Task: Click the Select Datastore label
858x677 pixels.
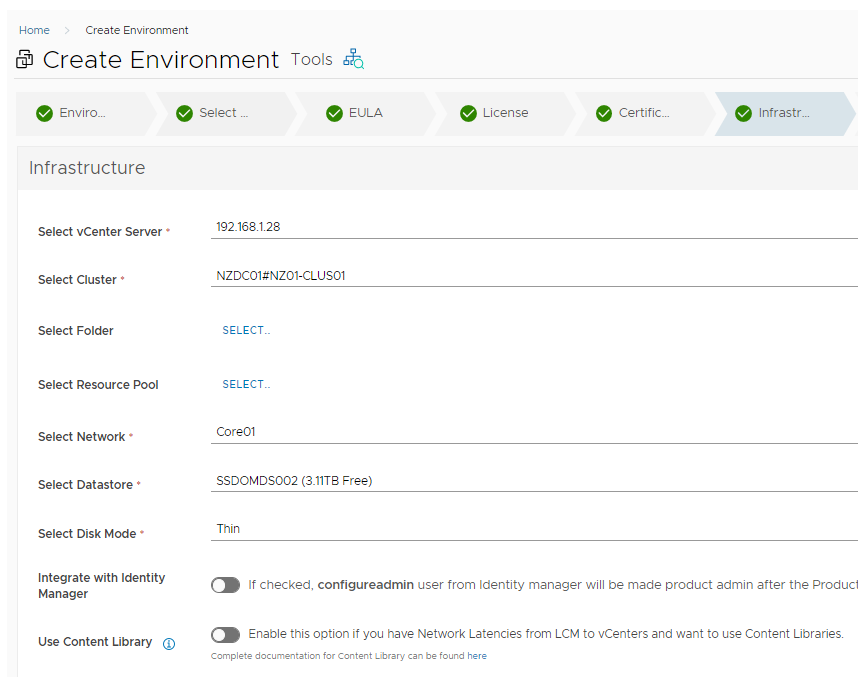Action: click(85, 485)
